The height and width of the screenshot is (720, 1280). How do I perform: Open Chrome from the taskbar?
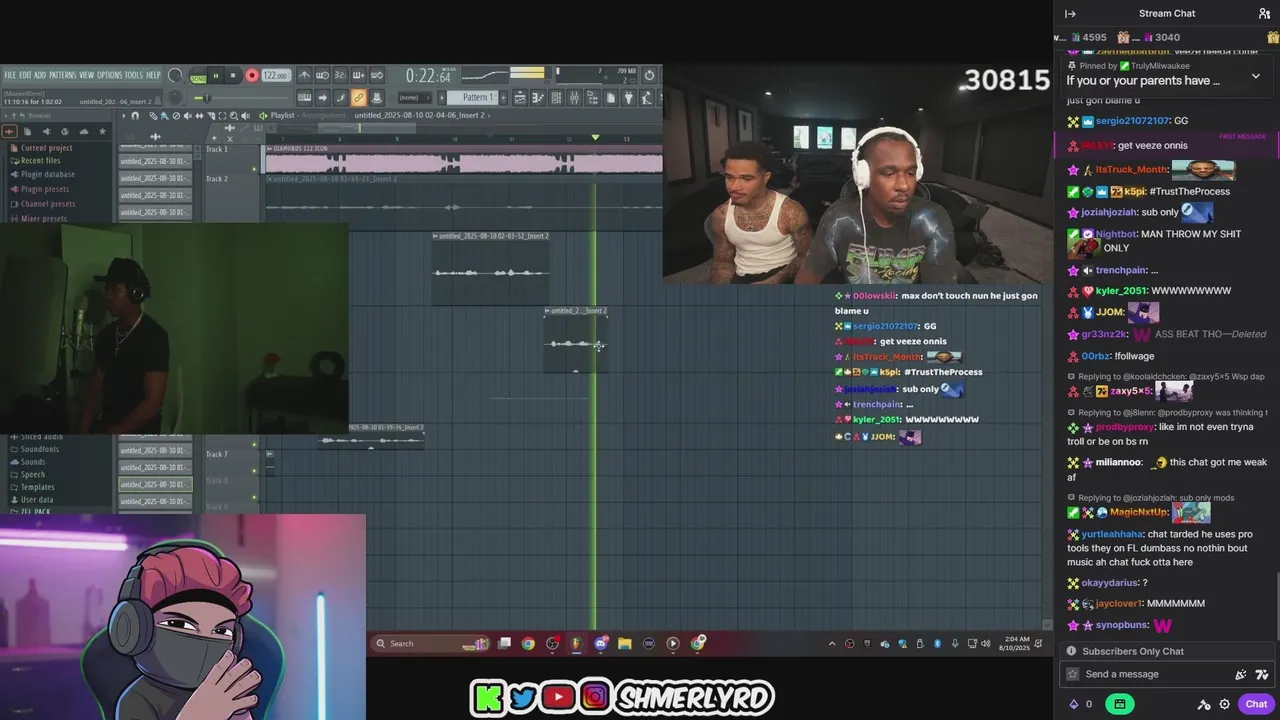528,643
